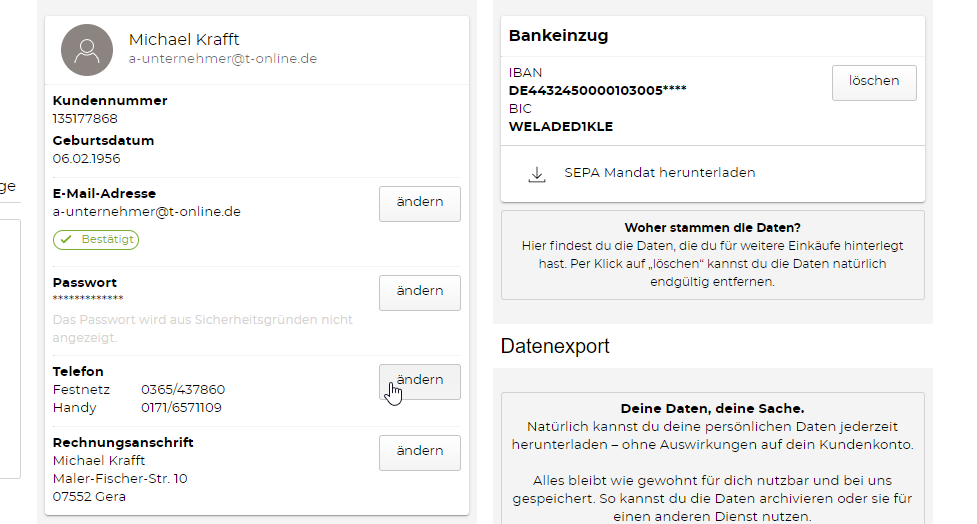977x524 pixels.
Task: Click the SEPA Mandat download icon
Action: (537, 174)
